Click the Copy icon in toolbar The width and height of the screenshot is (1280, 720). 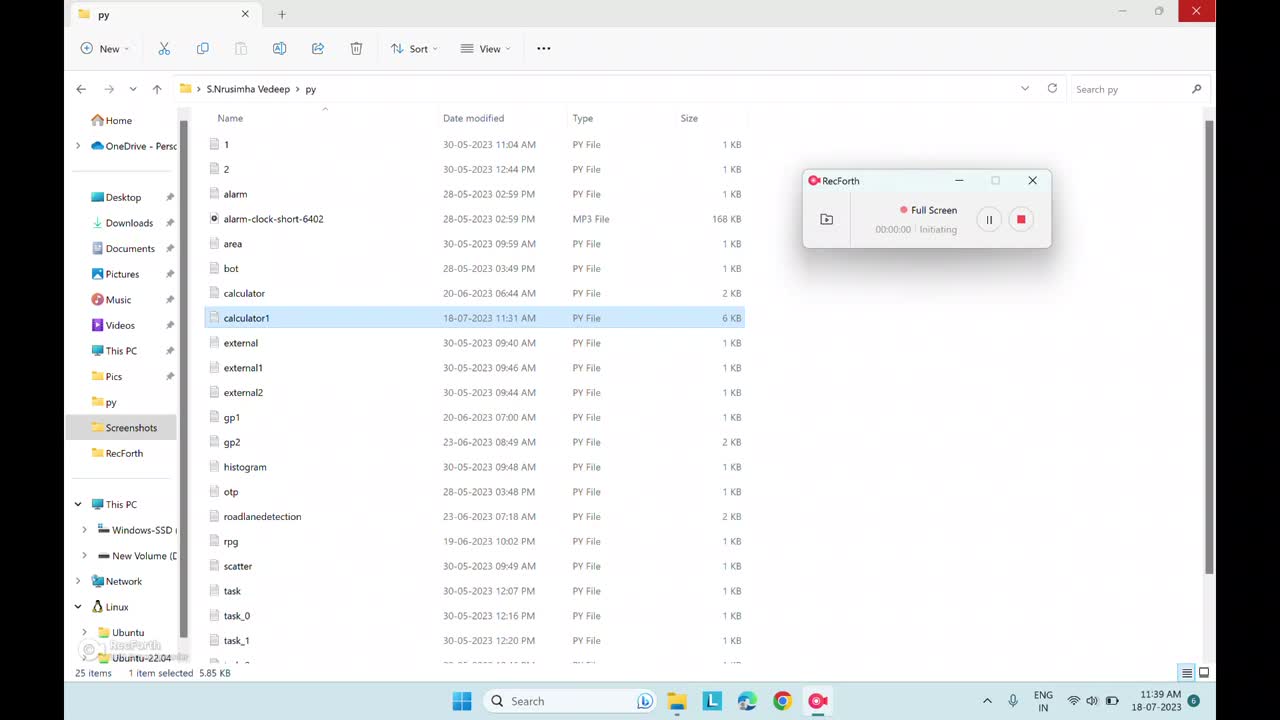pos(203,49)
